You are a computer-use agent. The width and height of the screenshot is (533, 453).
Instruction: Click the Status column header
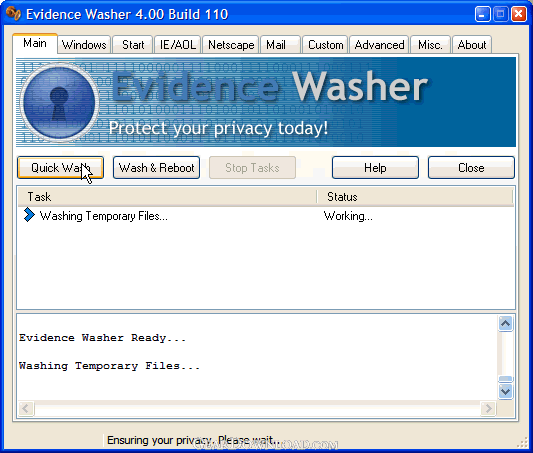pos(415,197)
